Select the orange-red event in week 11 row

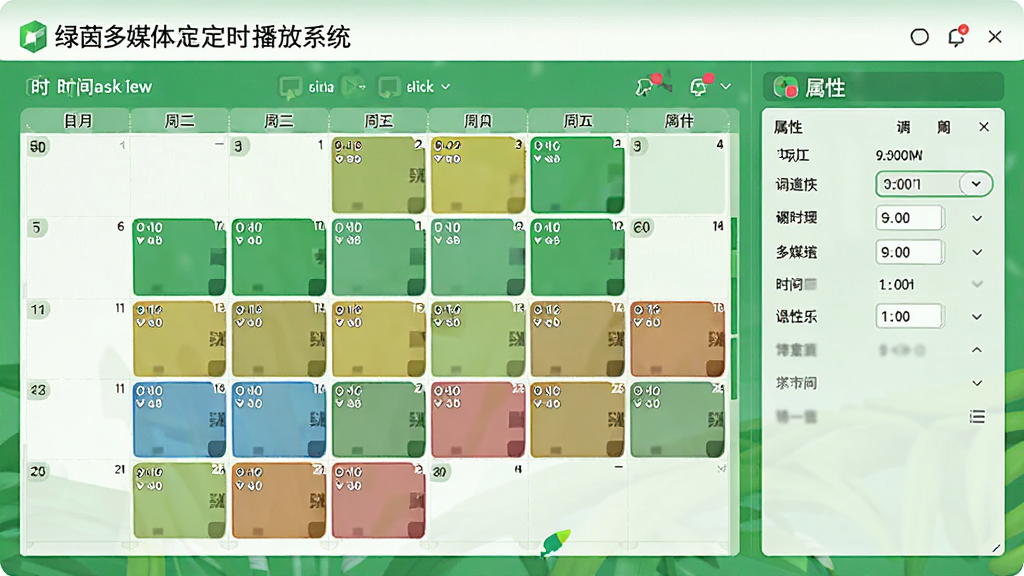[x=678, y=339]
